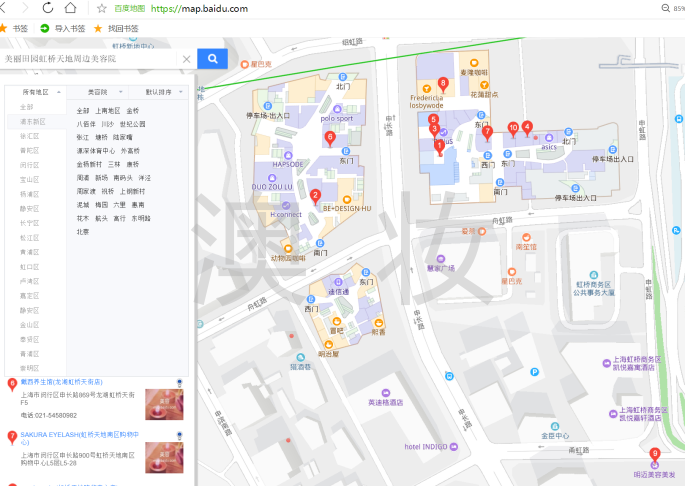Select red map marker number 2
685x486 pixels.
(x=316, y=196)
